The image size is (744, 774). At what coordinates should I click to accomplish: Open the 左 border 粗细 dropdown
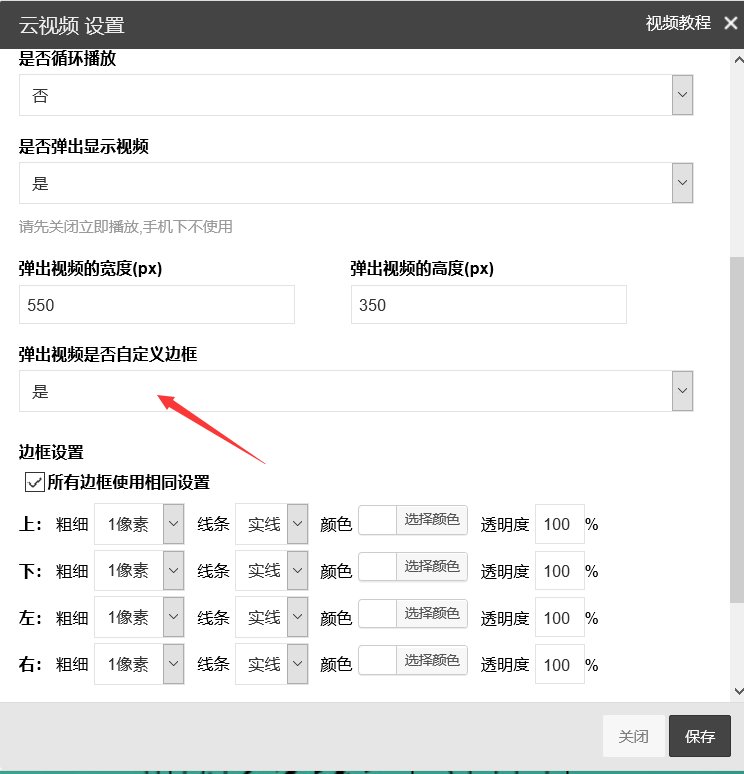click(139, 617)
